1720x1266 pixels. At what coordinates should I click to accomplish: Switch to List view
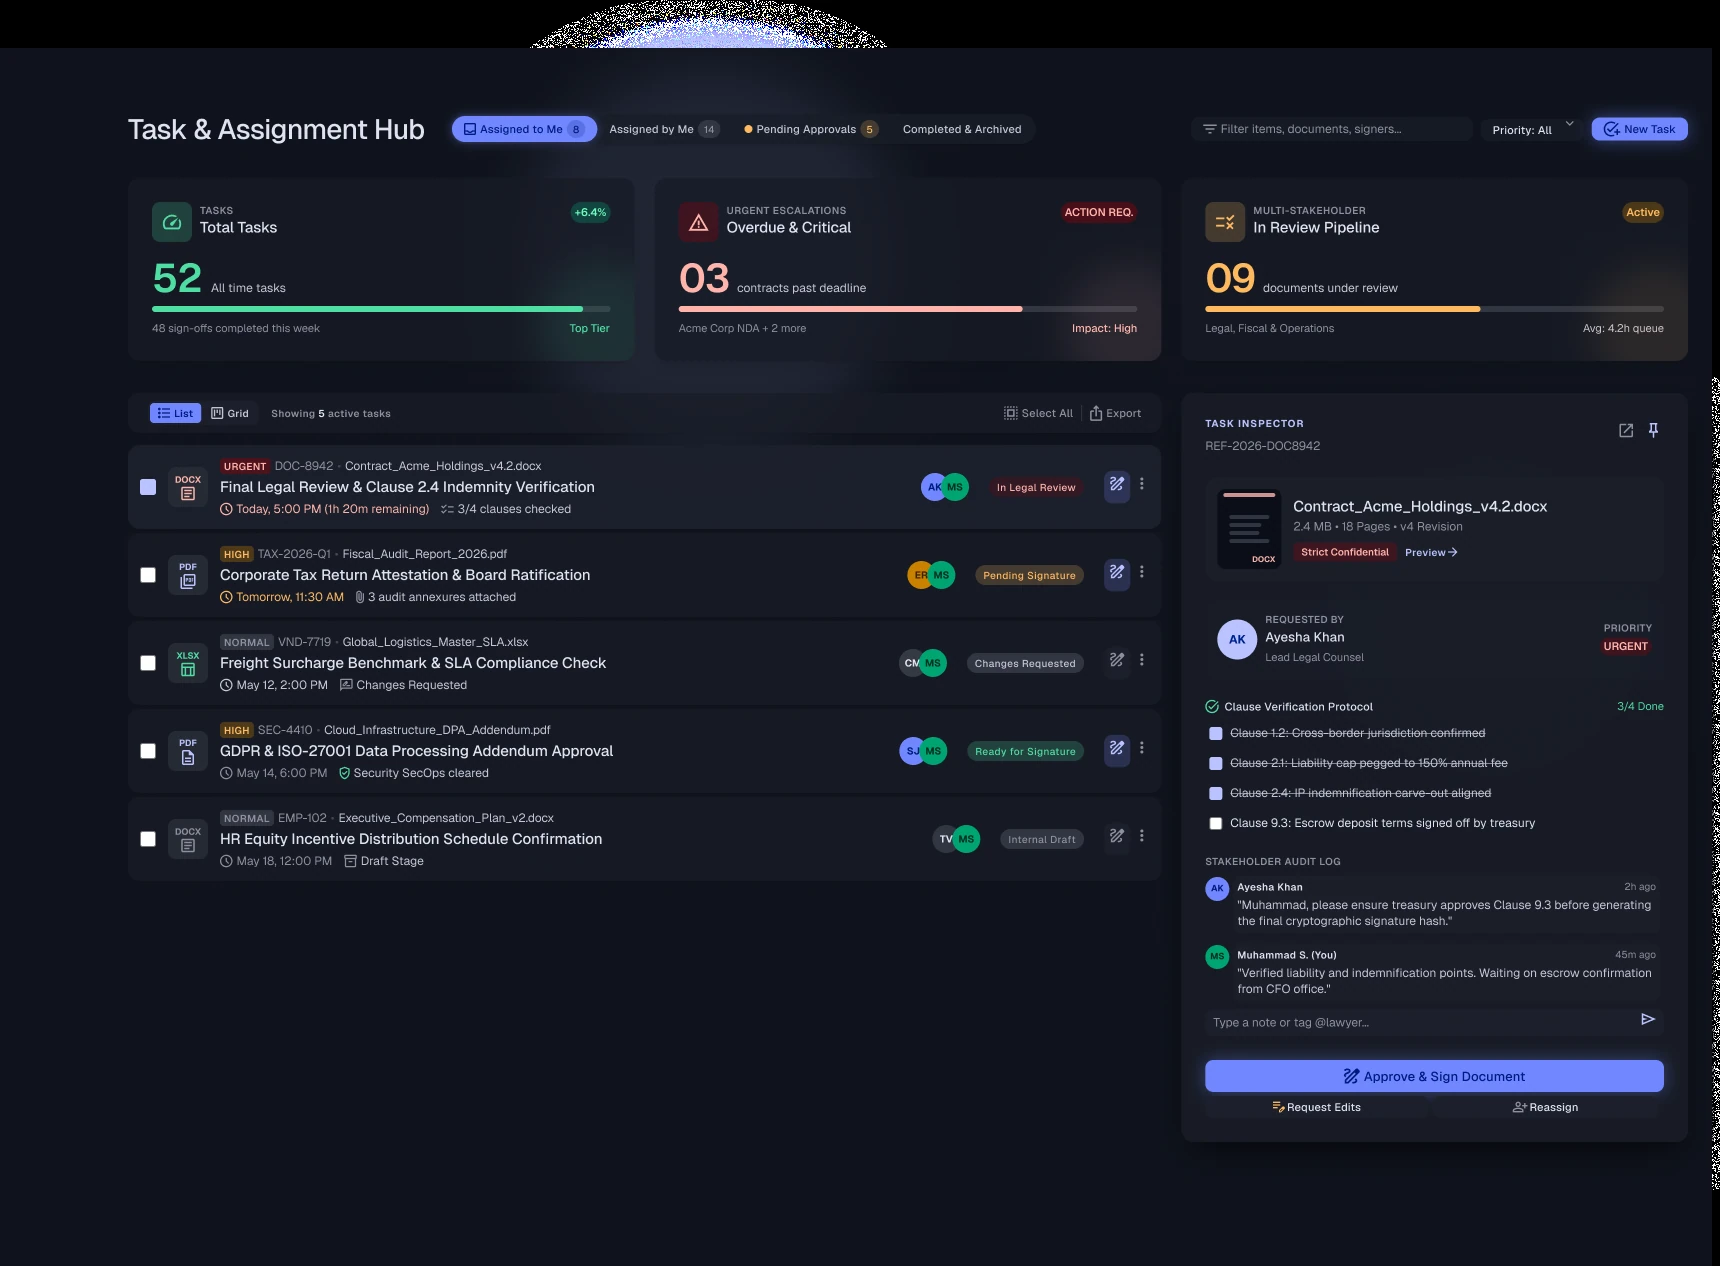coord(176,413)
